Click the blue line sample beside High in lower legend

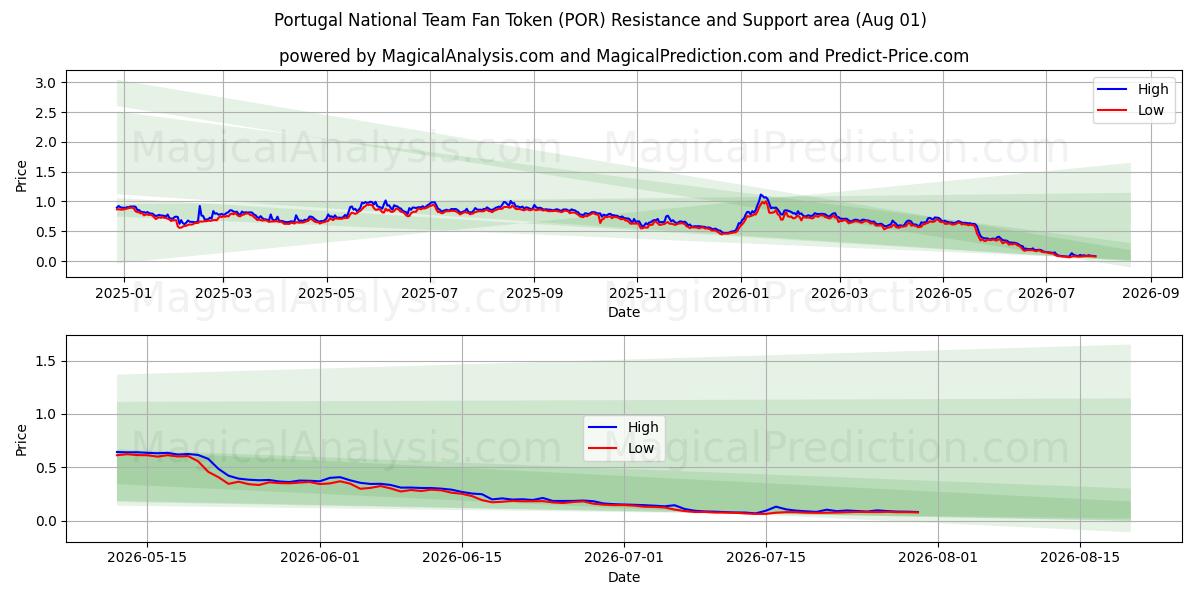(603, 428)
